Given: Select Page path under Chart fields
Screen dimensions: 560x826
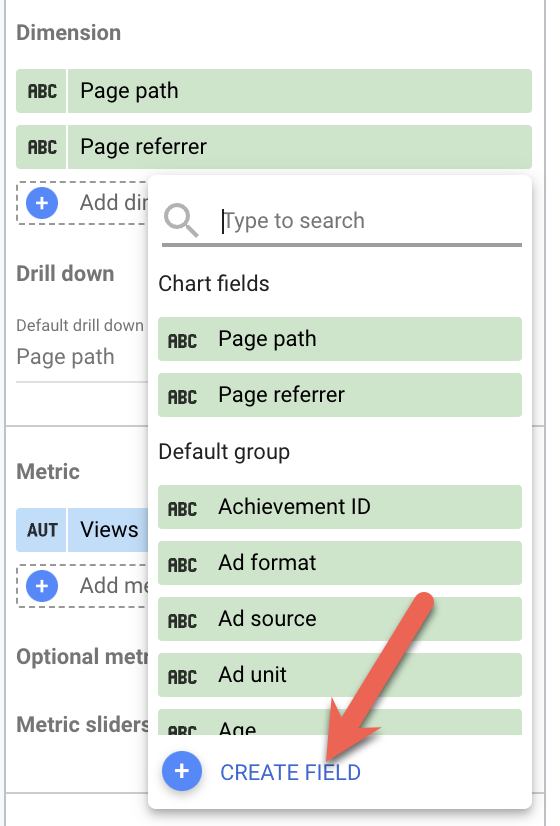Looking at the screenshot, I should (x=340, y=339).
